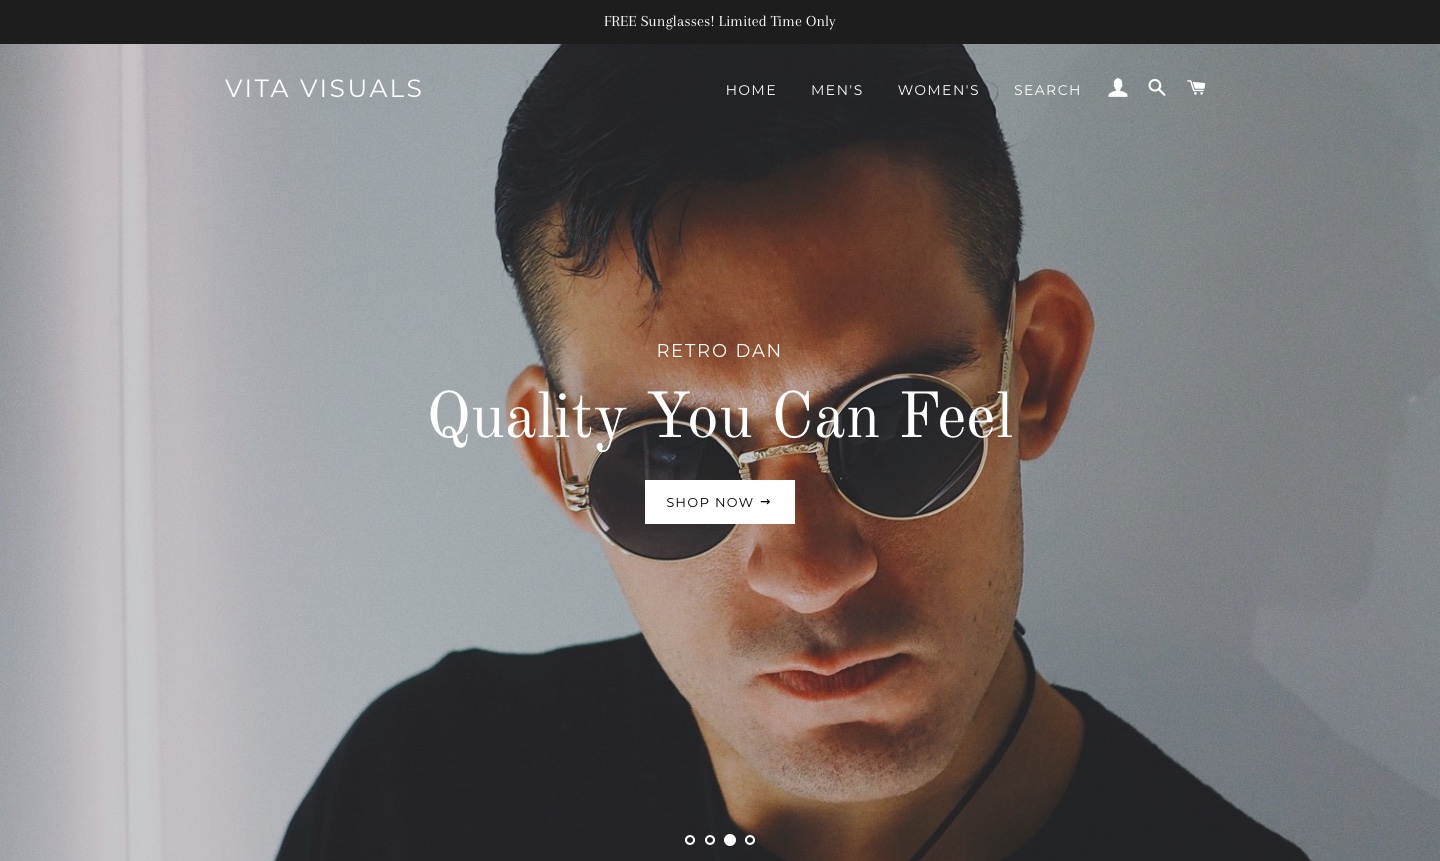Click the arrow on Shop Now button
The width and height of the screenshot is (1440, 861).
pyautogui.click(x=766, y=502)
